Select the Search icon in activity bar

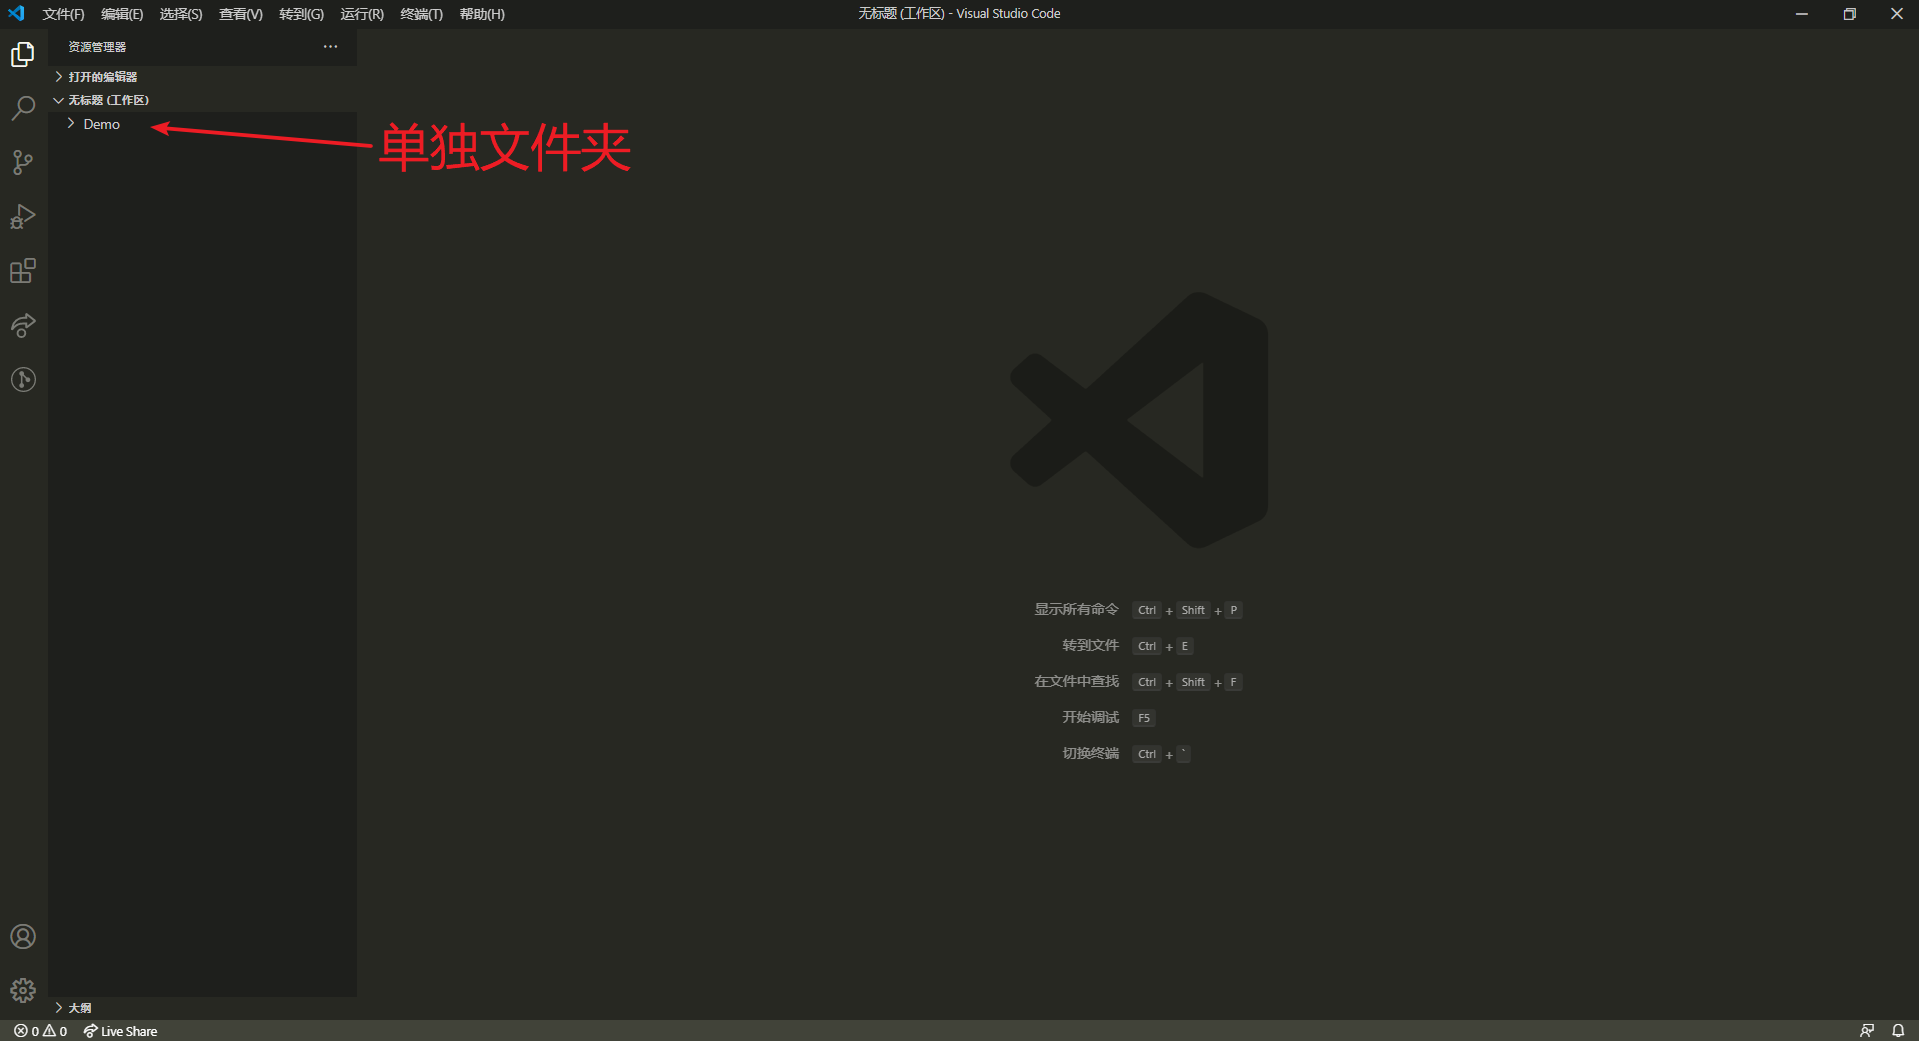click(x=22, y=108)
